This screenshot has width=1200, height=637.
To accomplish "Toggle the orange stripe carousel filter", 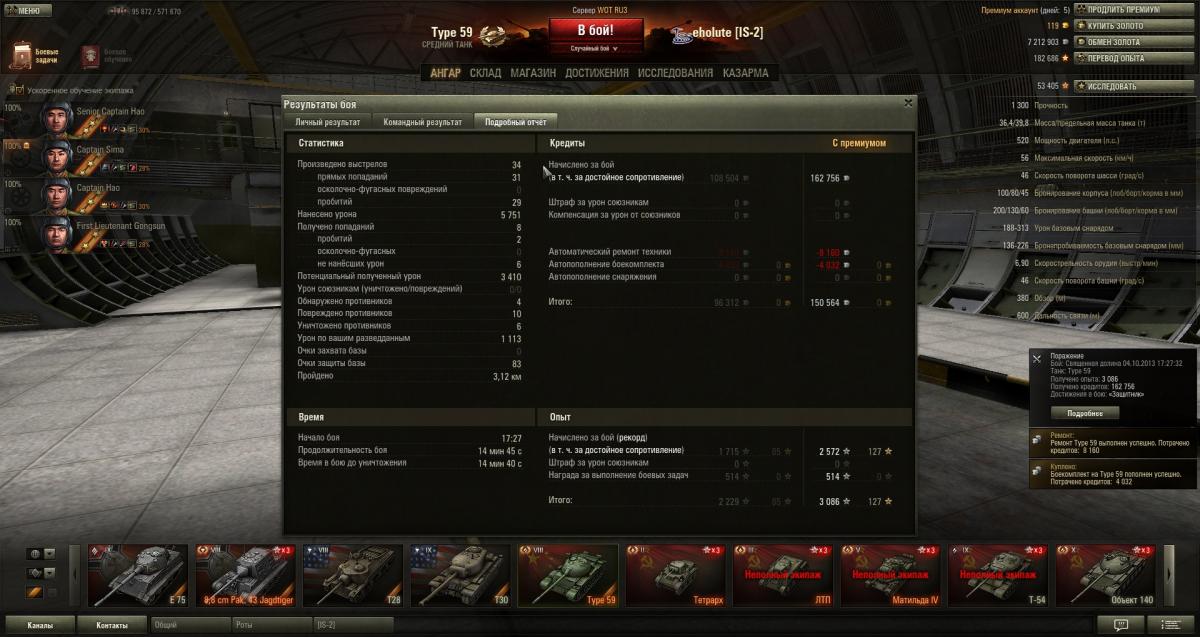I will point(34,594).
